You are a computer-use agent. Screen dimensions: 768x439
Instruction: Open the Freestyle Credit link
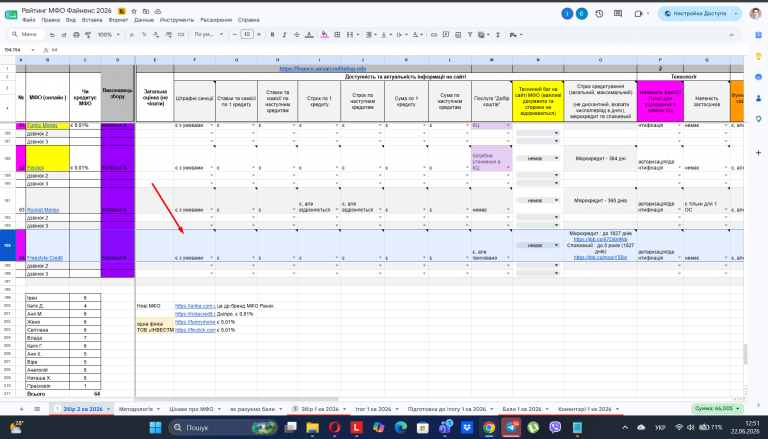[x=45, y=258]
